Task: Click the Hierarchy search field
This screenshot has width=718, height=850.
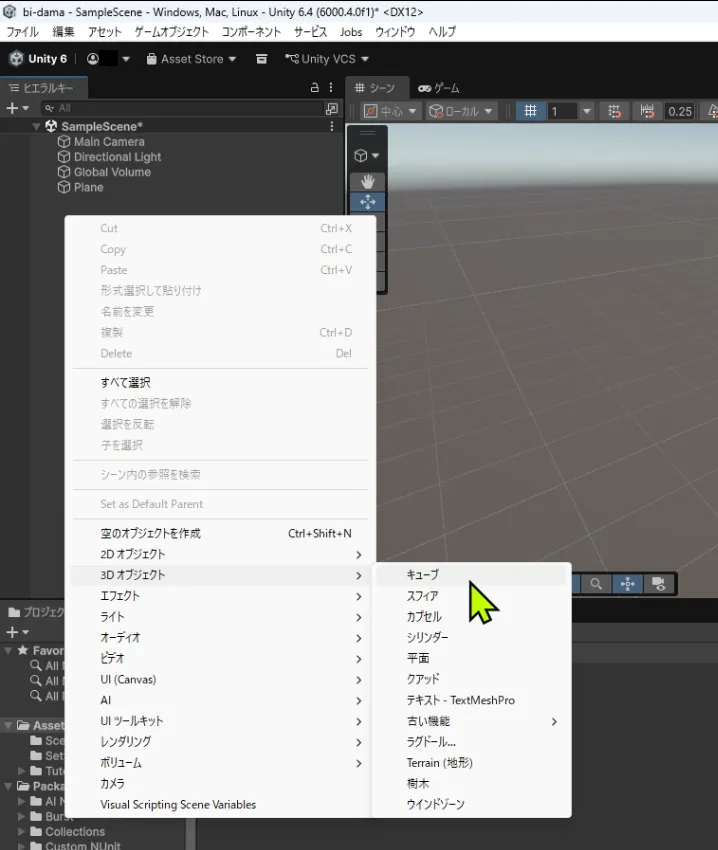Action: tap(182, 108)
